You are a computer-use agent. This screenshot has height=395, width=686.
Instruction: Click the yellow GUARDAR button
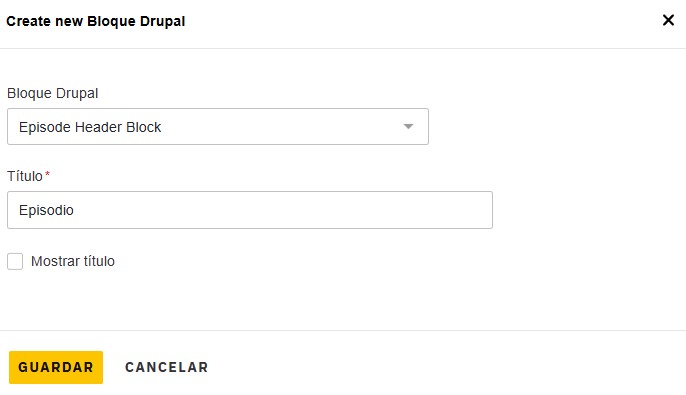pos(56,367)
